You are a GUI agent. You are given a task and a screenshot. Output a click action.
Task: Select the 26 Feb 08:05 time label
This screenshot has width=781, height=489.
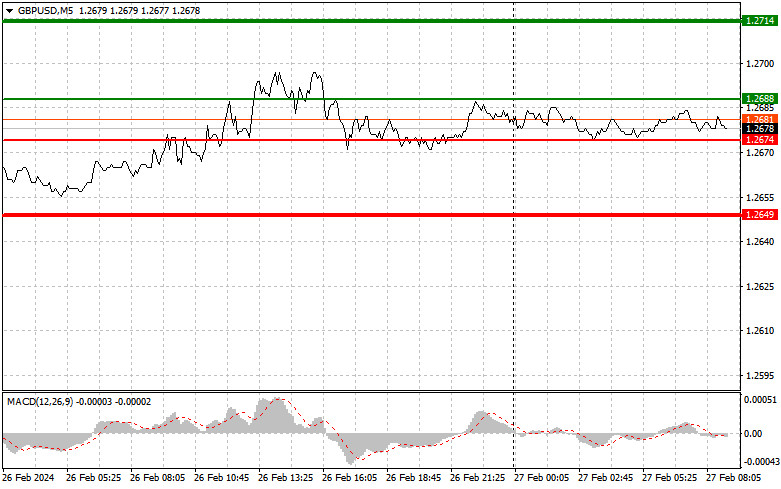tap(157, 478)
